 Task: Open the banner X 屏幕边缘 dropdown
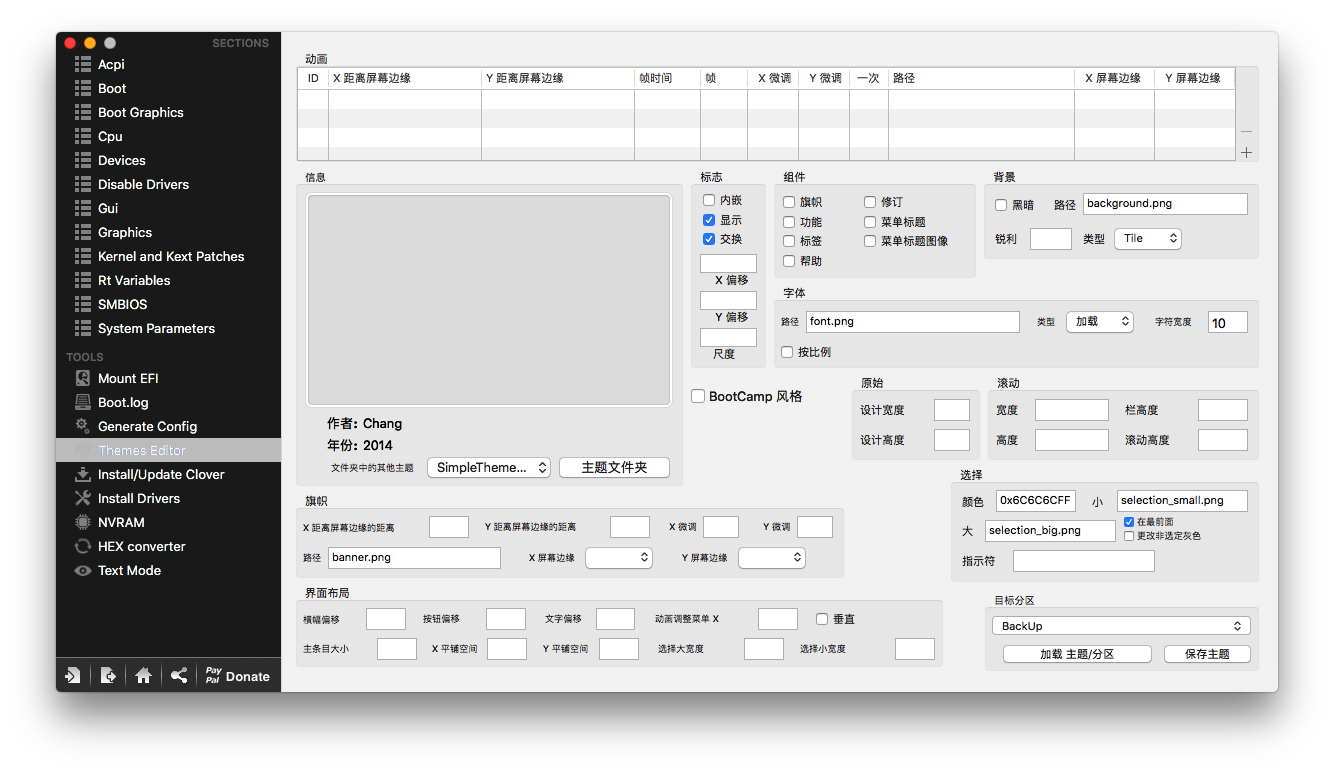(x=619, y=557)
